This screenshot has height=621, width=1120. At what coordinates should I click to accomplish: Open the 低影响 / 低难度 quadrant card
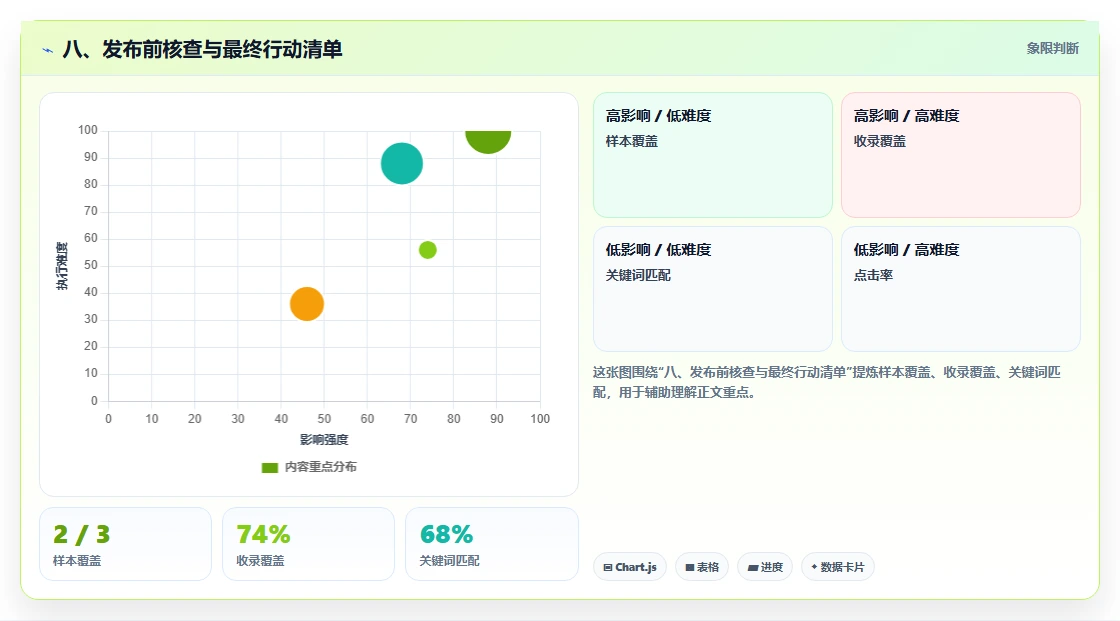point(713,289)
